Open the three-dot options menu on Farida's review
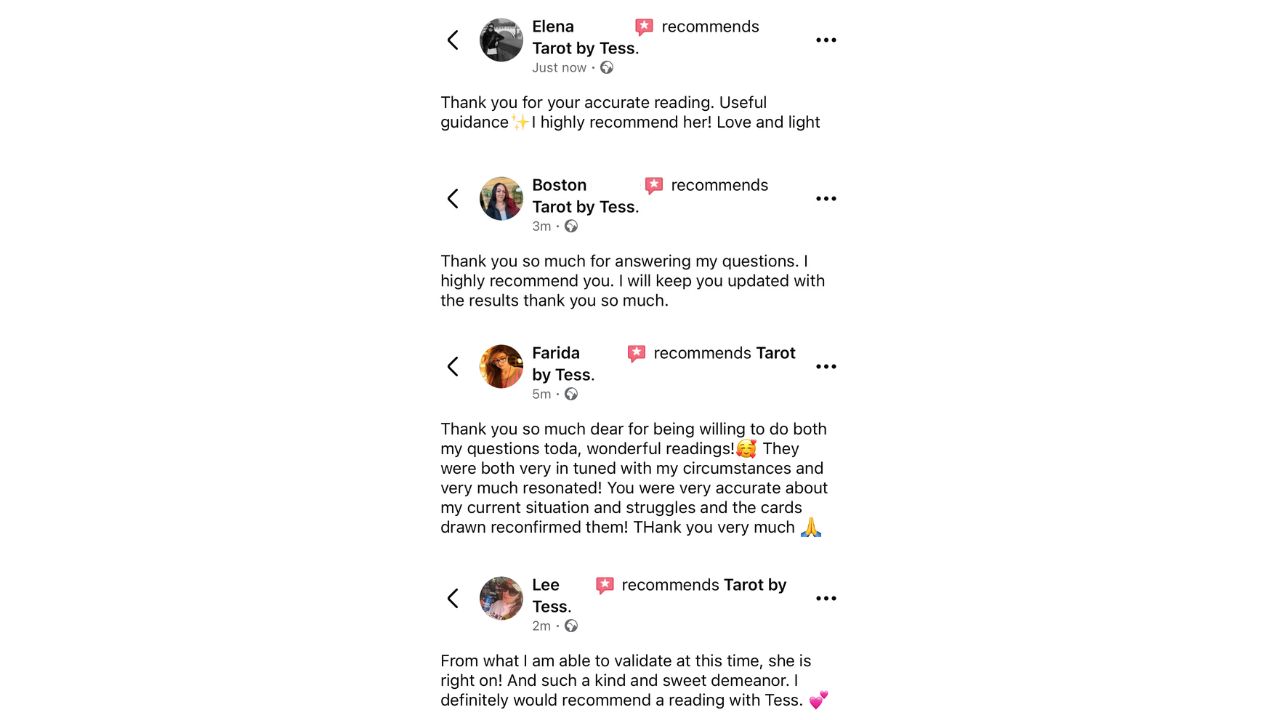This screenshot has height=720, width=1280. (x=826, y=367)
